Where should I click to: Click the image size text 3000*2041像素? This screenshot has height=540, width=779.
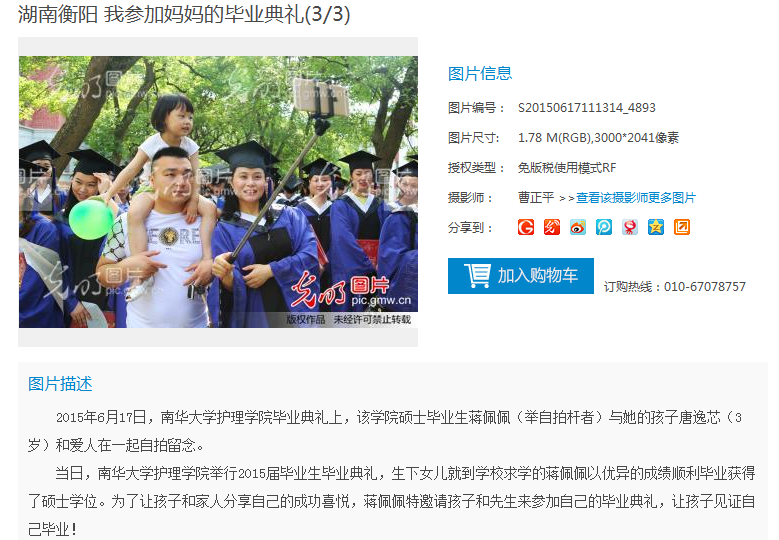pos(636,138)
